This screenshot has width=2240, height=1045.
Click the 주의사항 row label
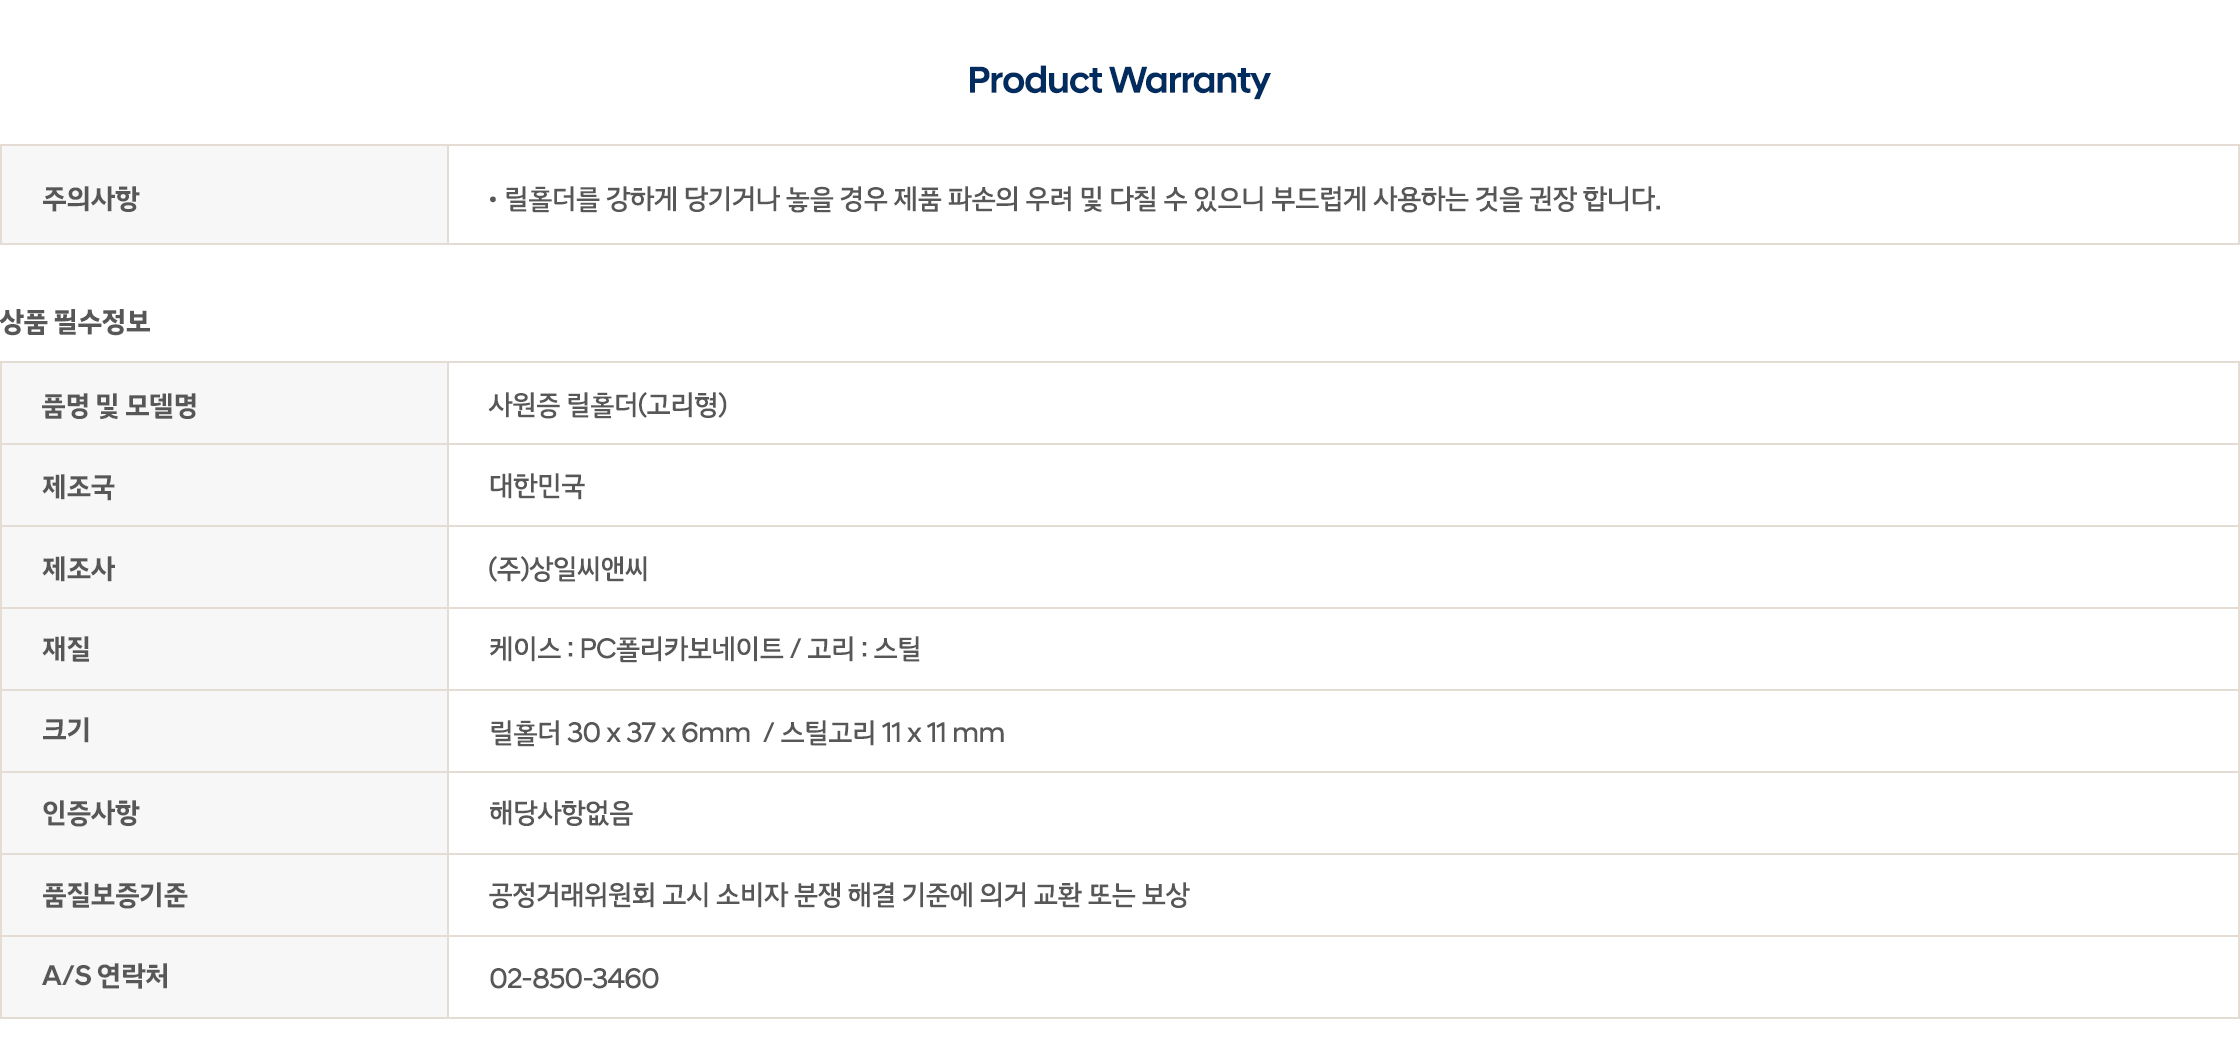point(91,198)
